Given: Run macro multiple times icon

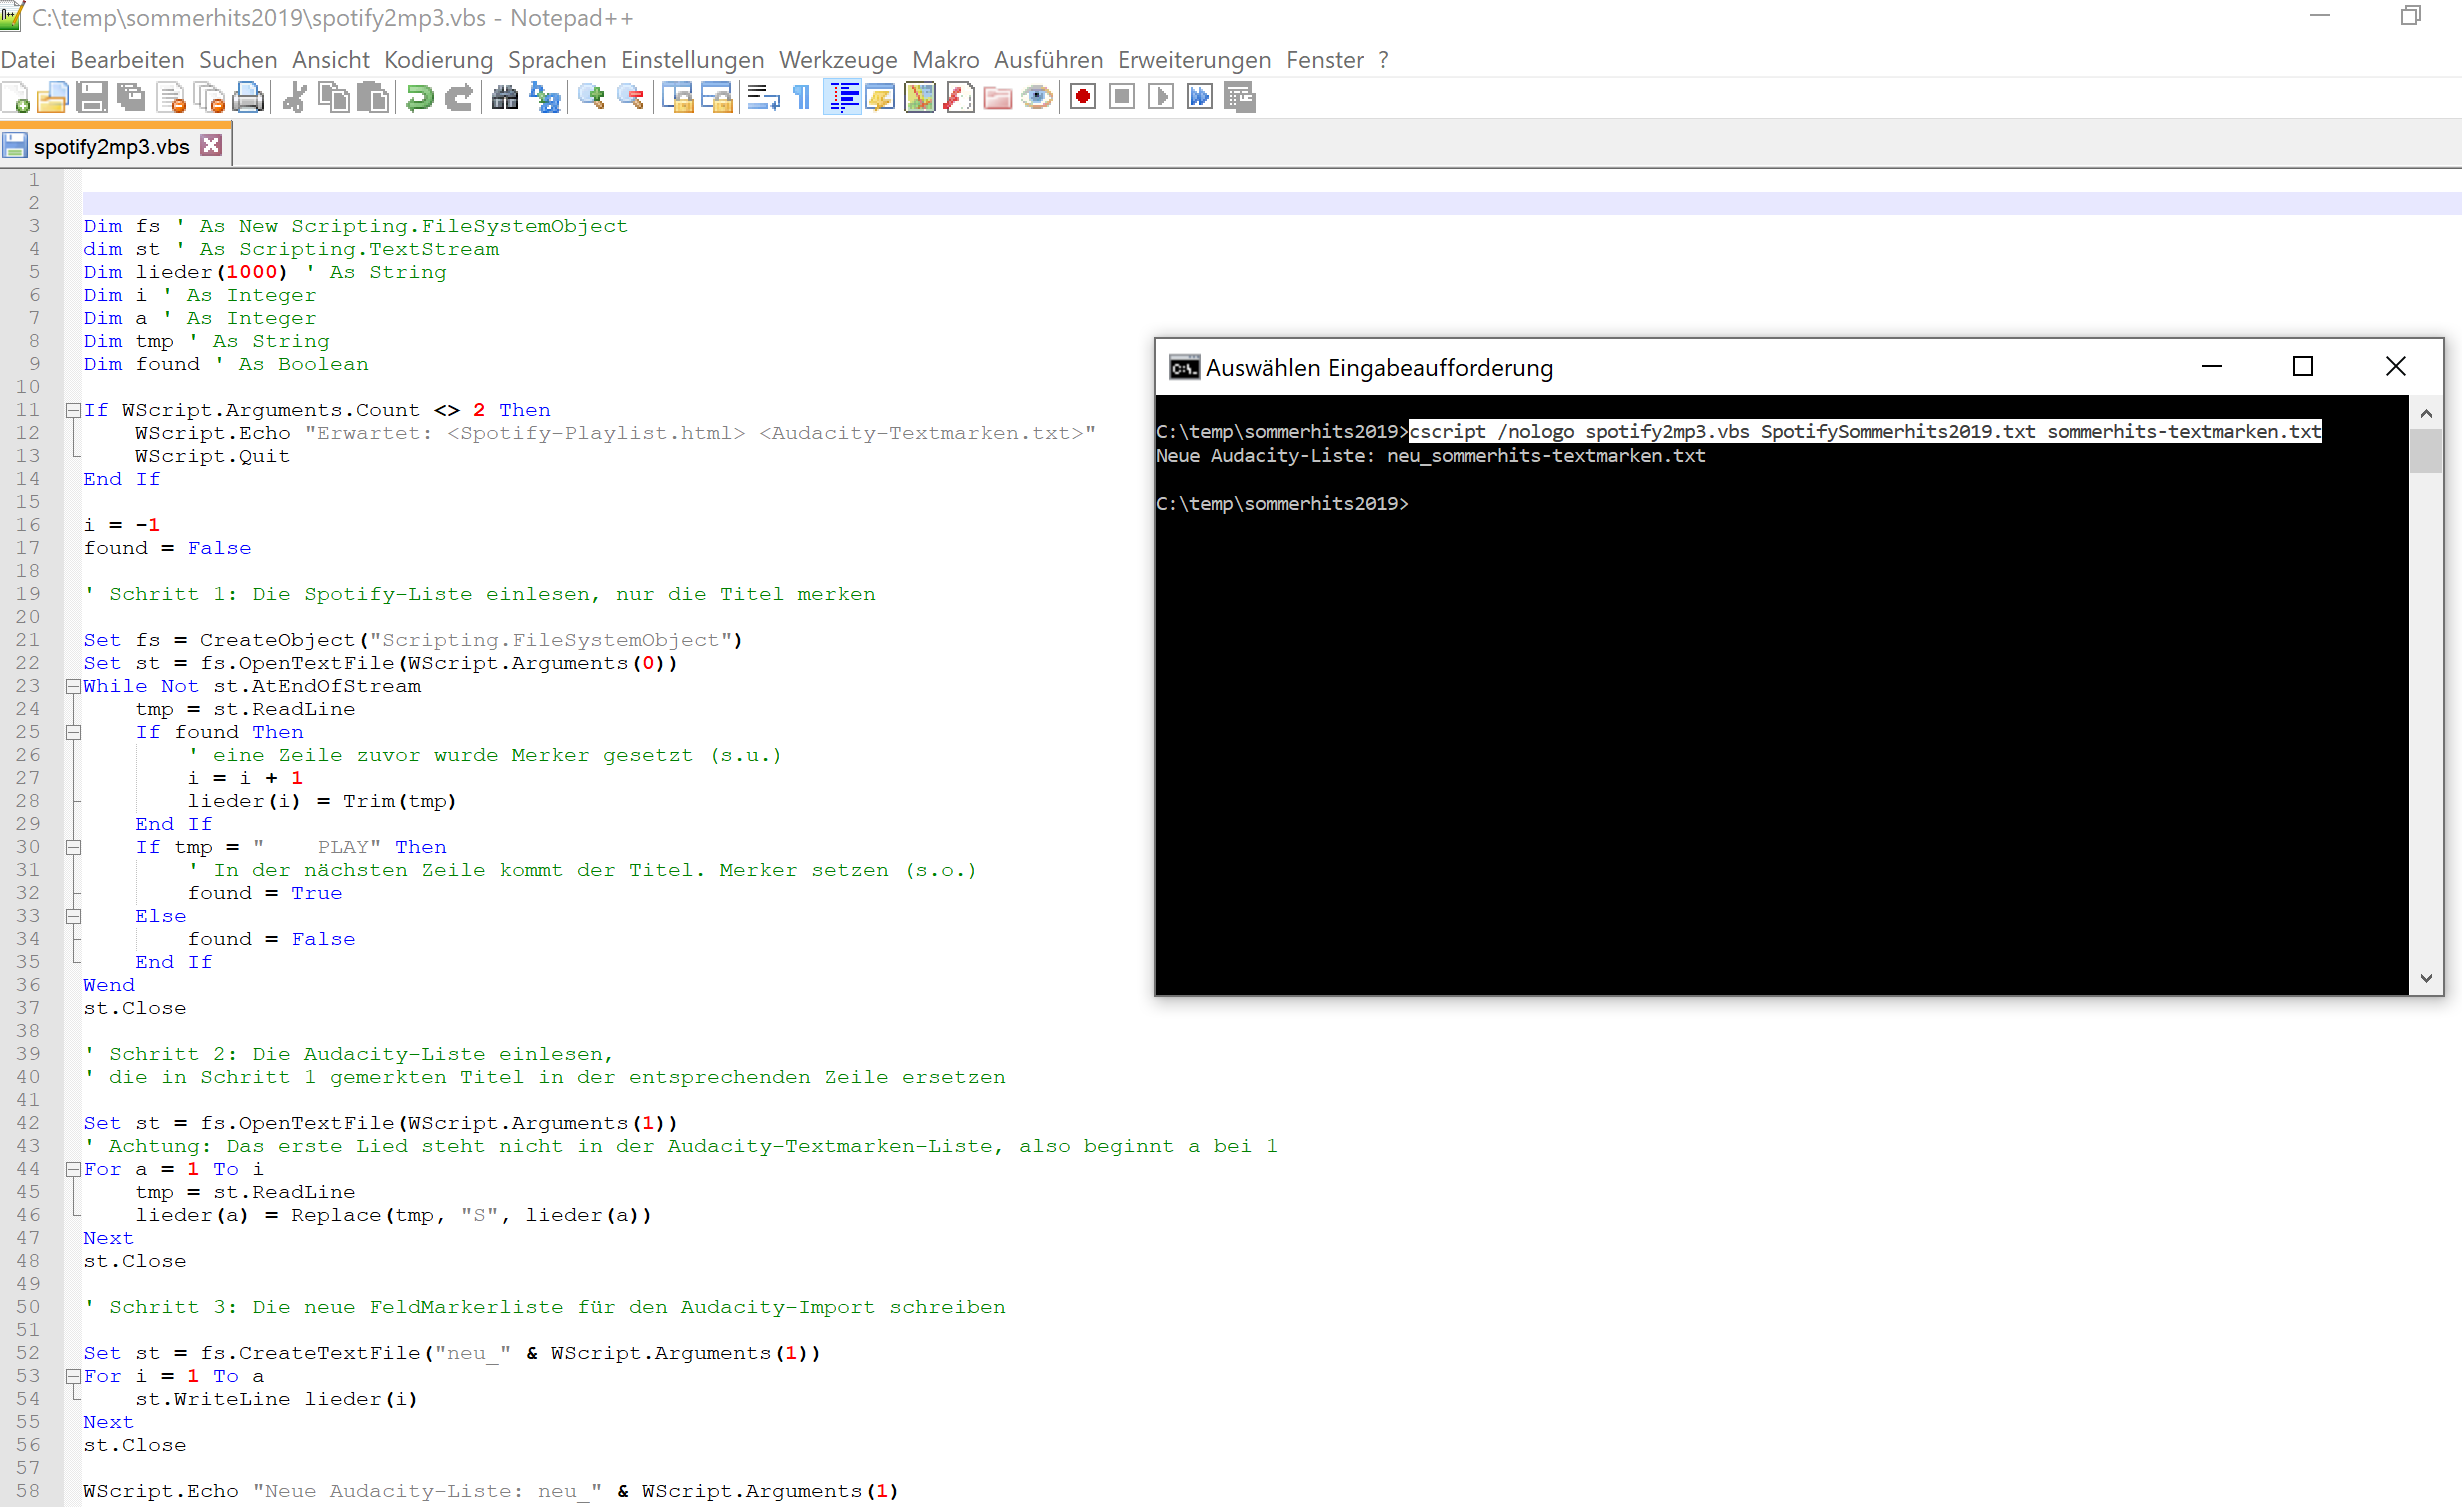Looking at the screenshot, I should [x=1200, y=97].
